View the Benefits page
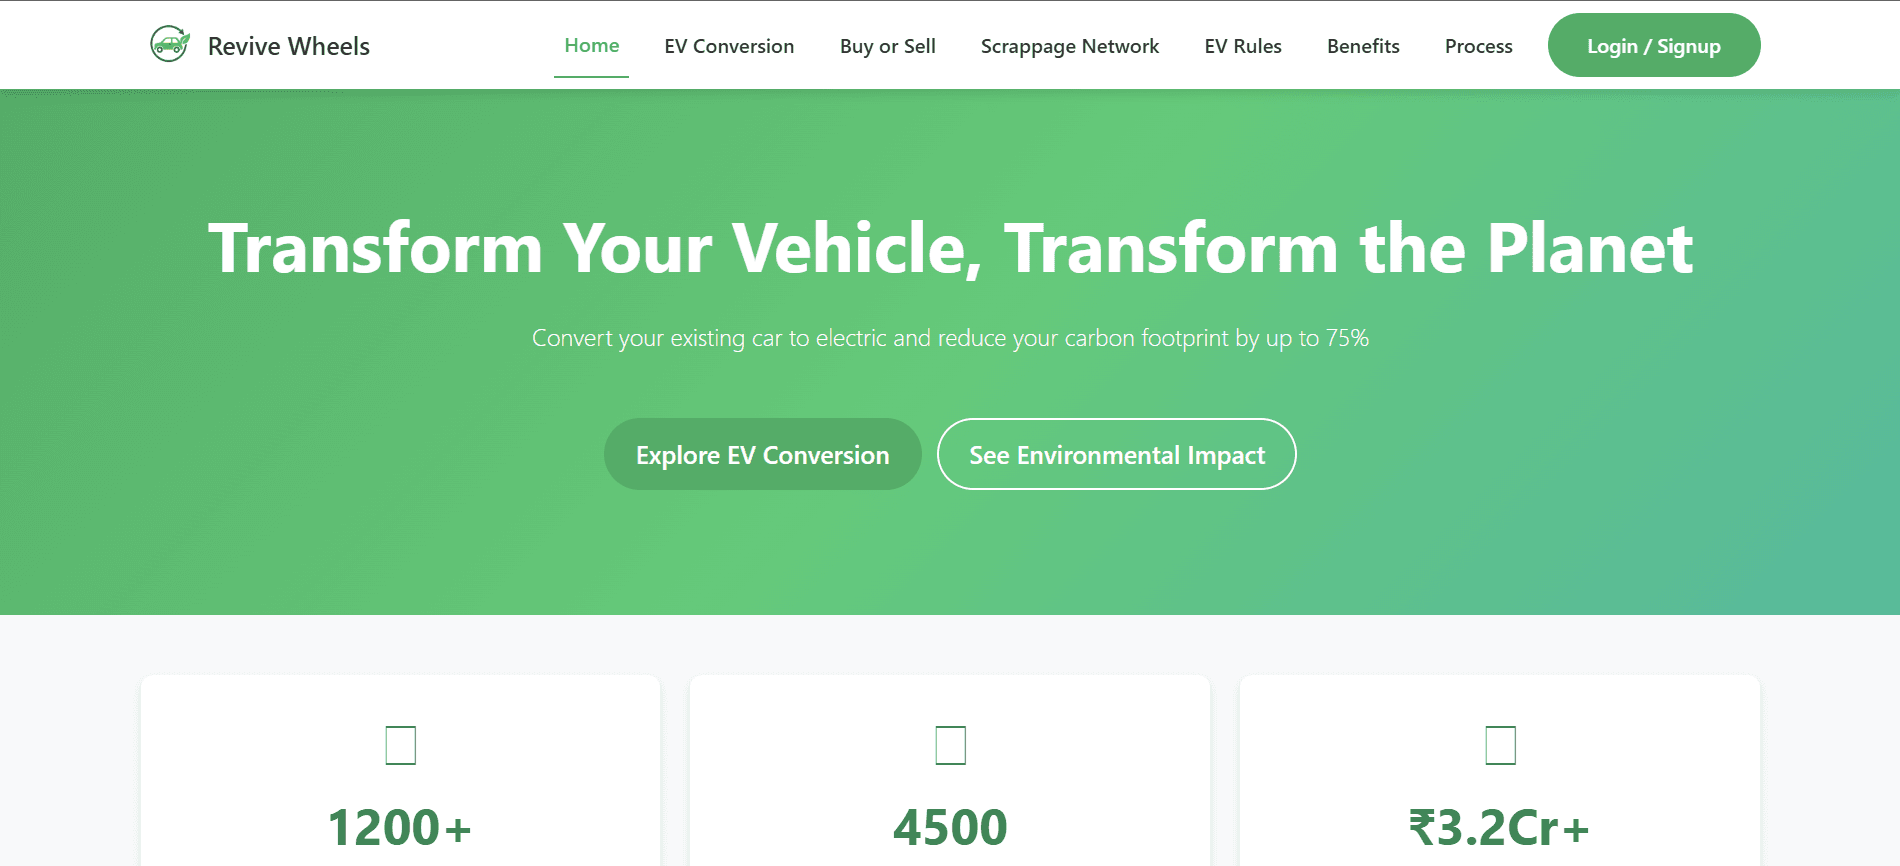1900x866 pixels. (x=1363, y=46)
